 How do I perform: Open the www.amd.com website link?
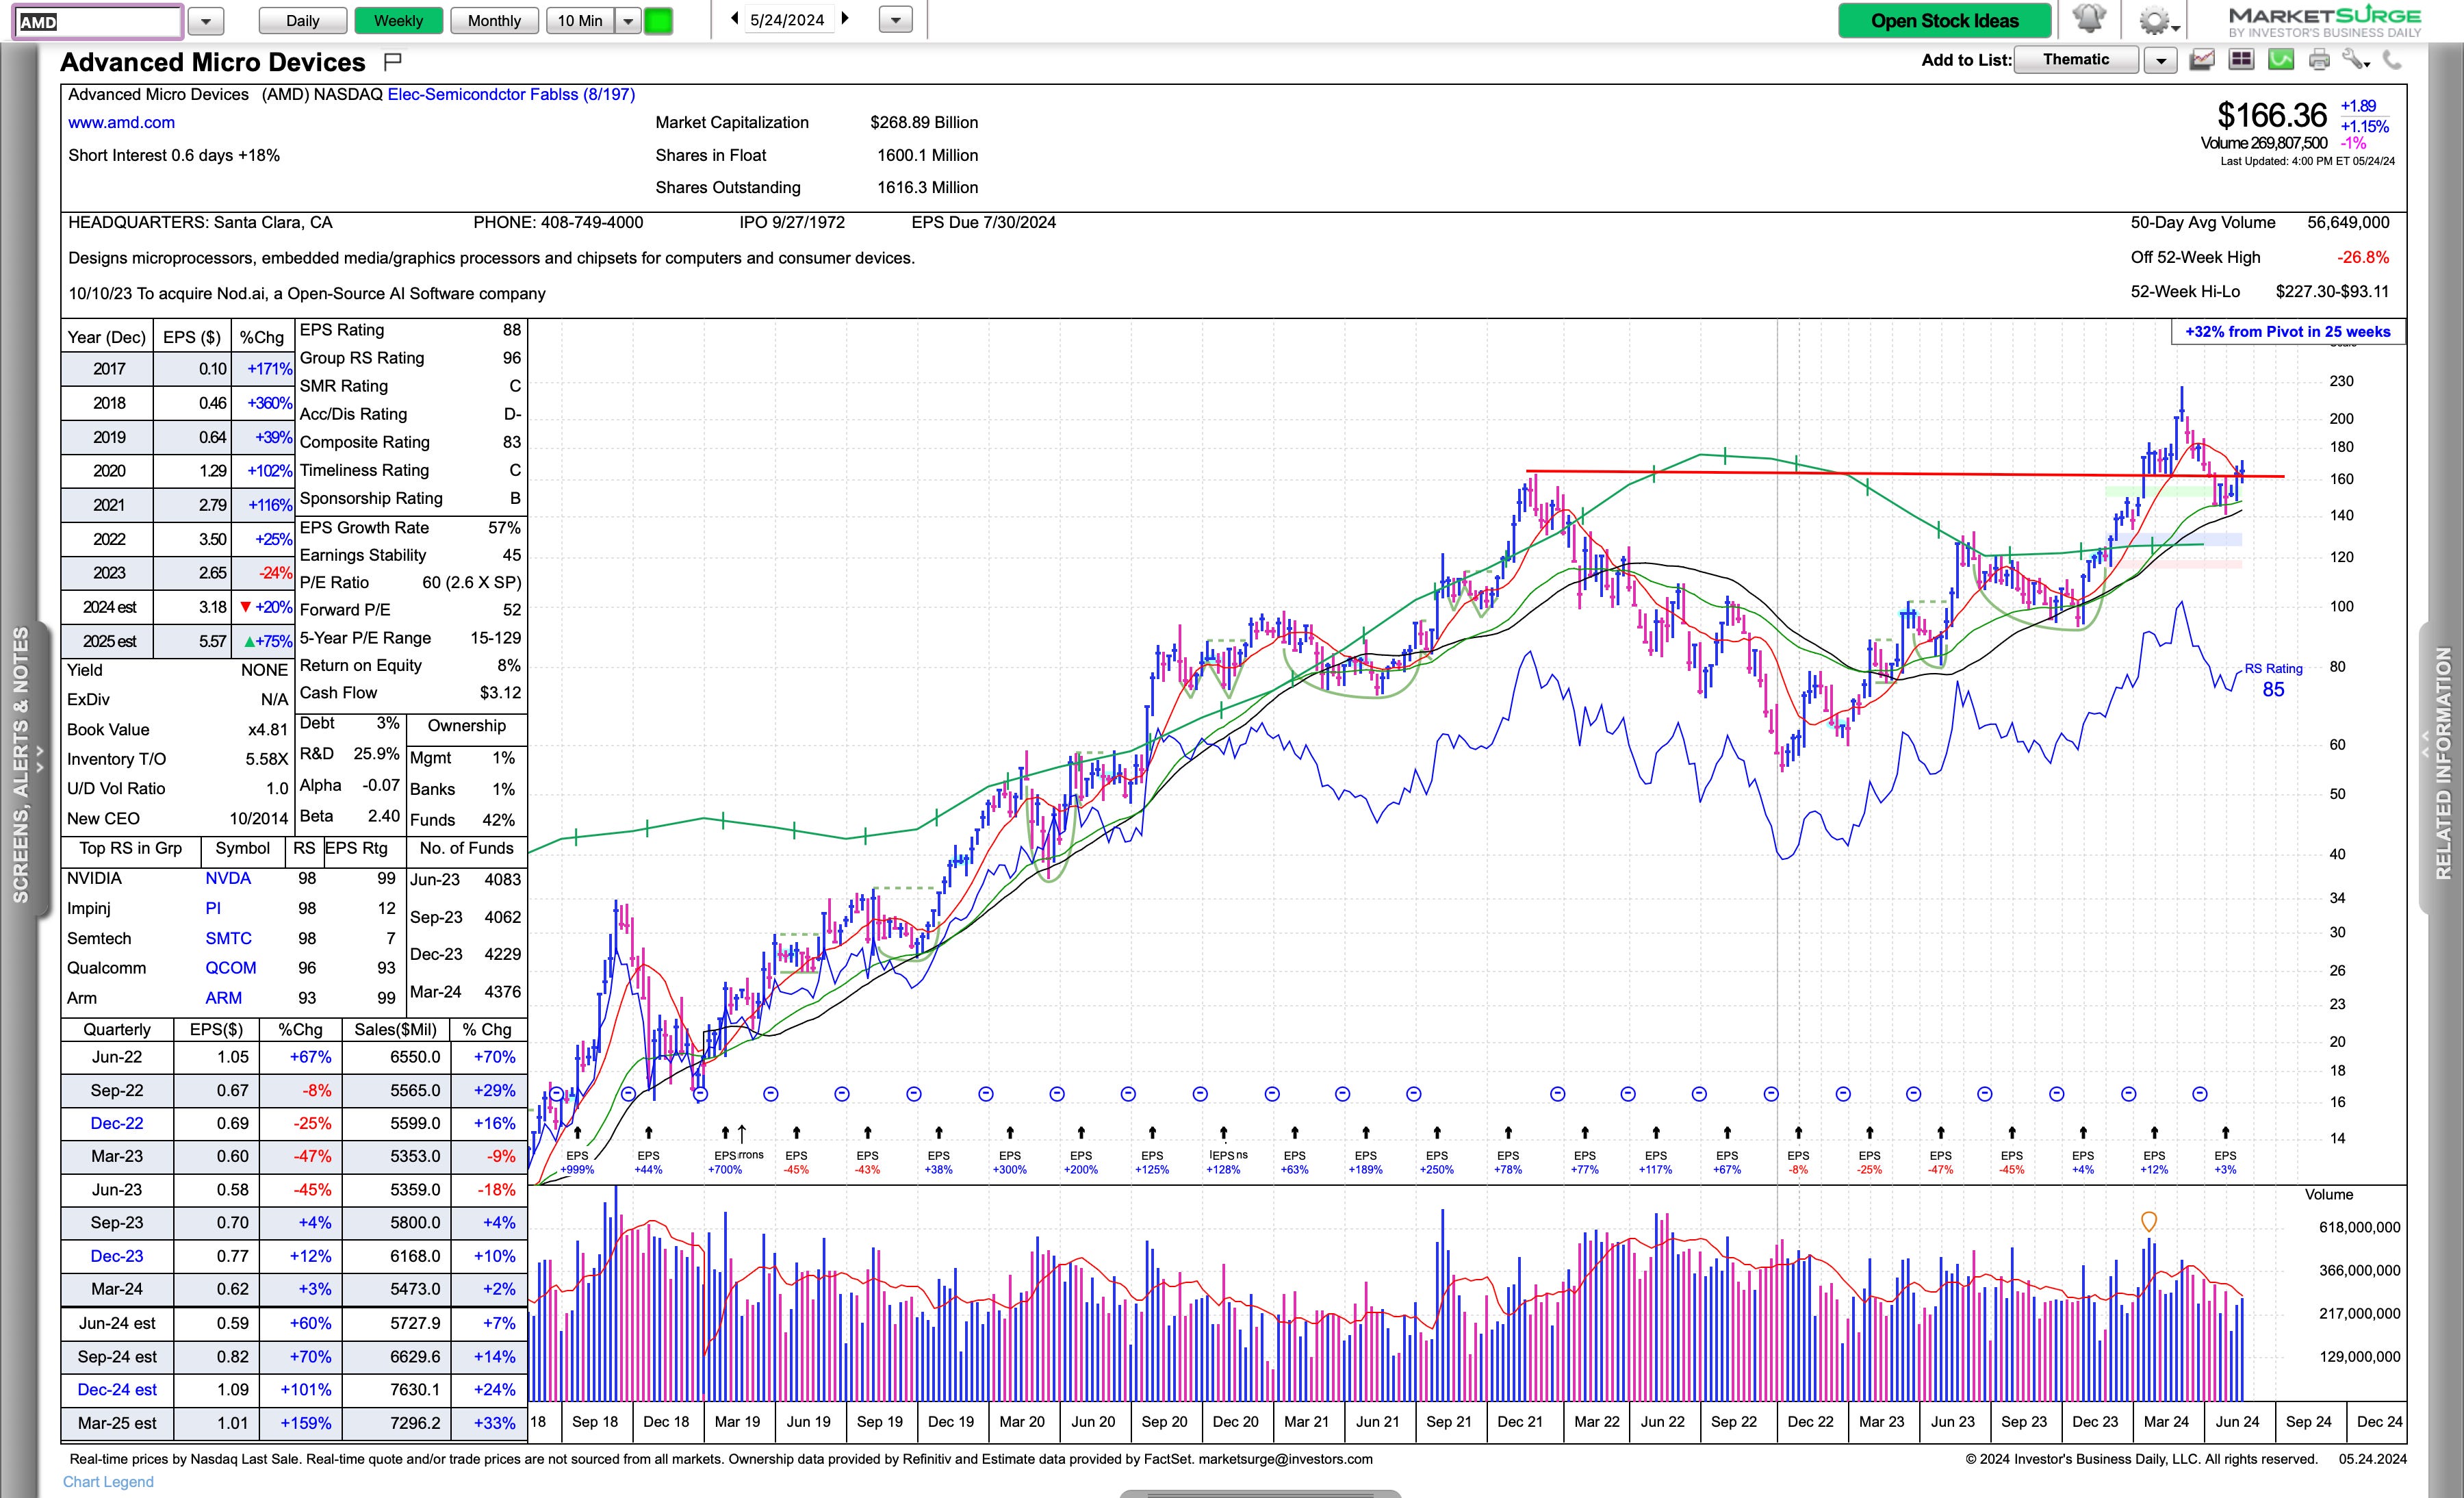[x=121, y=122]
